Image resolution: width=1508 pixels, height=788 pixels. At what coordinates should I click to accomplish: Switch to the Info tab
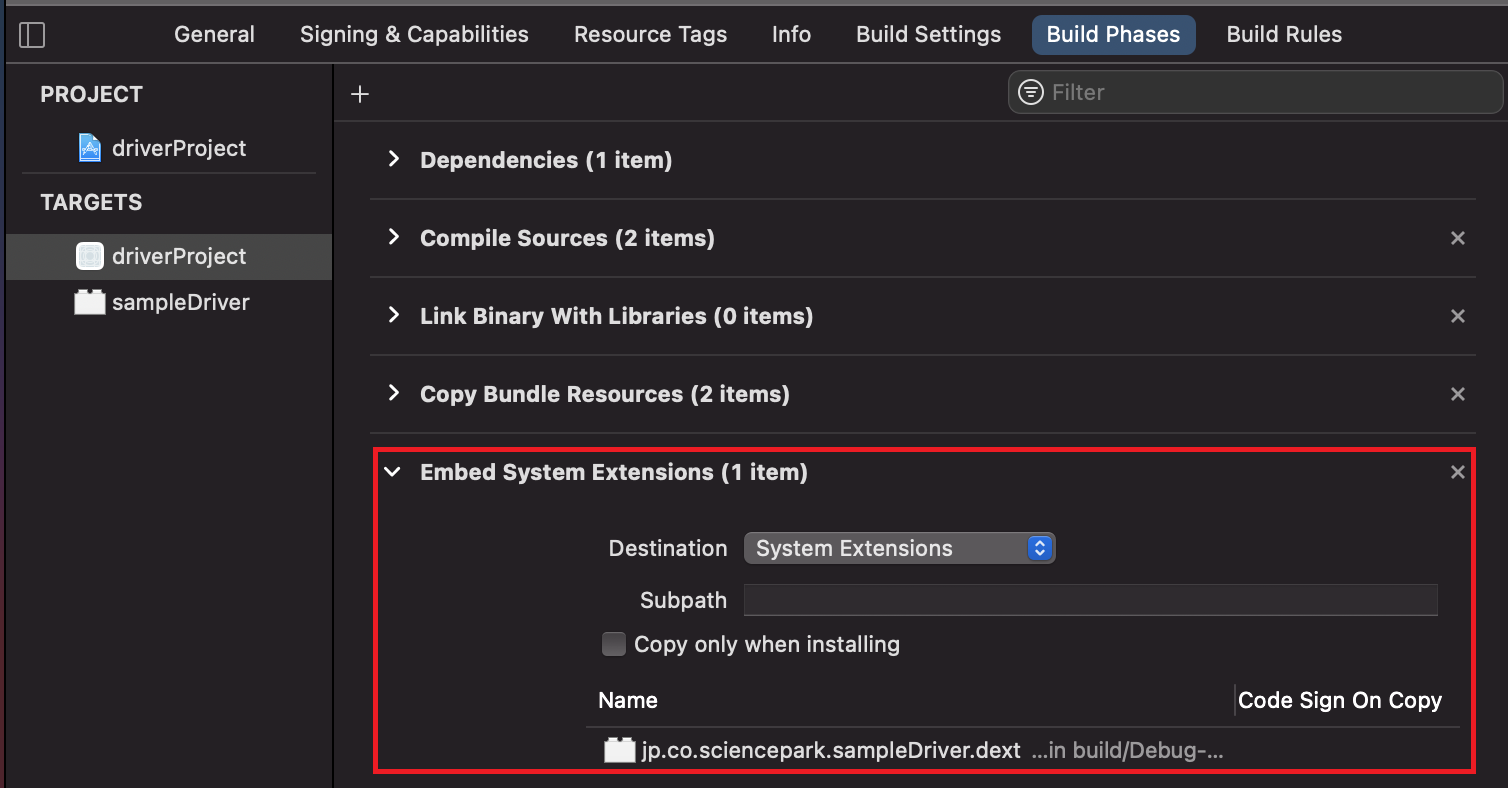tap(791, 34)
